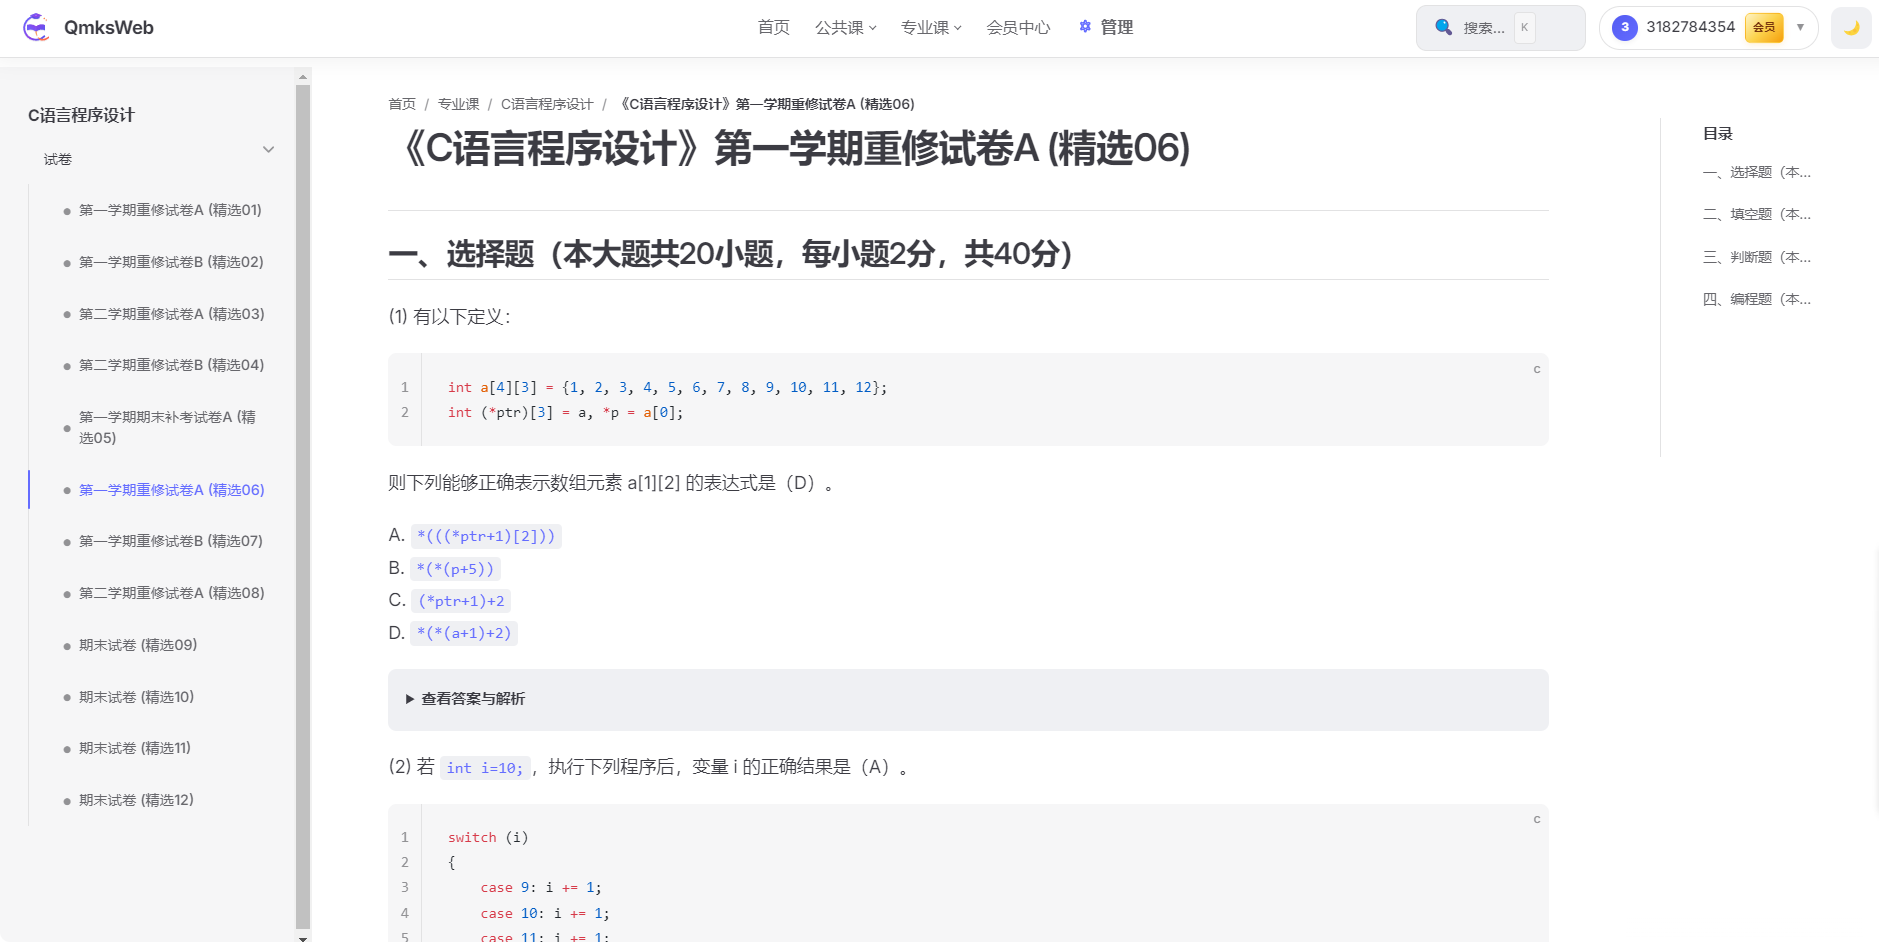1879x942 pixels.
Task: Click the sidebar title C语言程序设计
Action: pyautogui.click(x=81, y=115)
